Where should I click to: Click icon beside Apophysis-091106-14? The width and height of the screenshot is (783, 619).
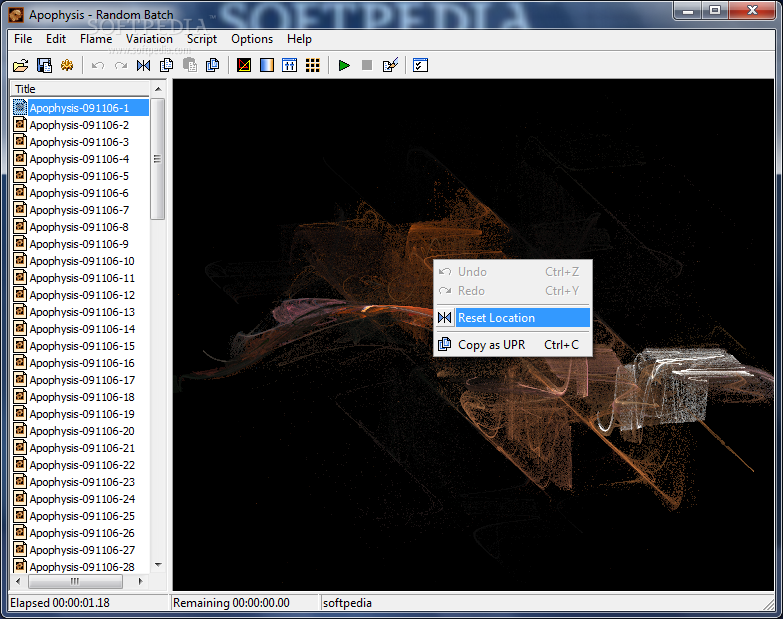click(x=19, y=328)
